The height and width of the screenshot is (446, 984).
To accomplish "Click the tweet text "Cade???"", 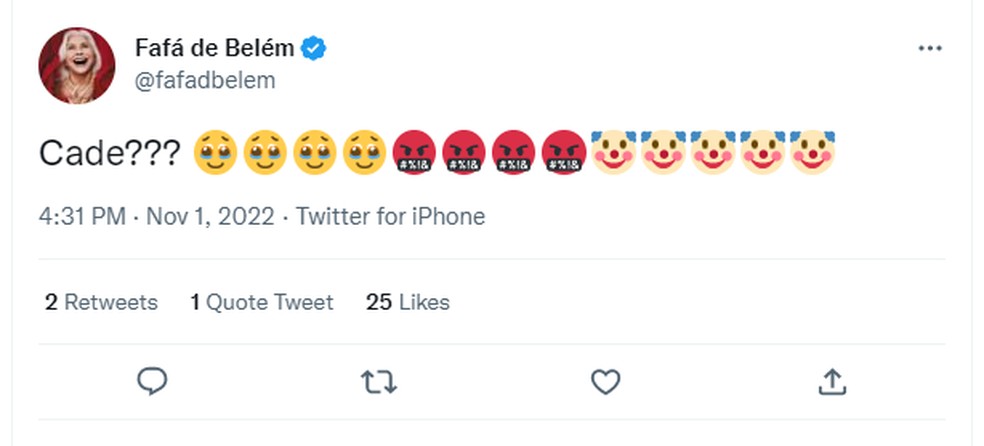I will pyautogui.click(x=110, y=153).
